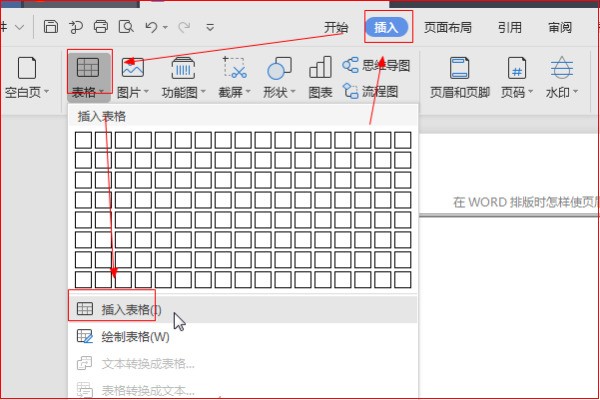Click the 图表 chart icon

pos(320,67)
